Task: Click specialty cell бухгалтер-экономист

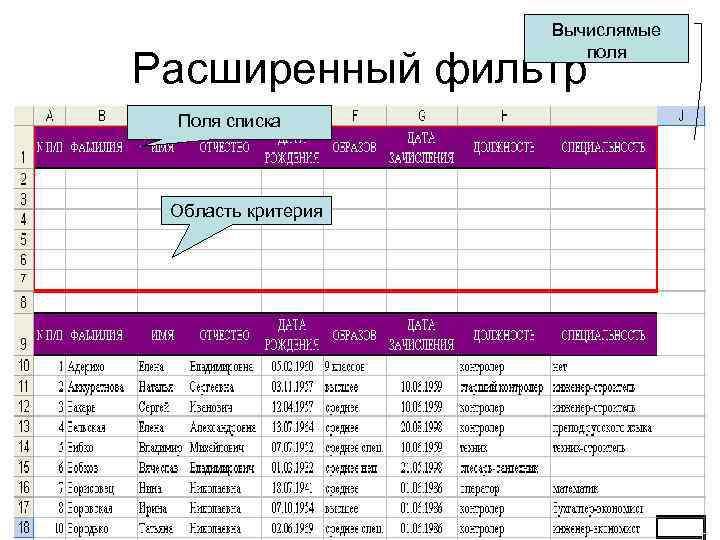Action: point(603,508)
